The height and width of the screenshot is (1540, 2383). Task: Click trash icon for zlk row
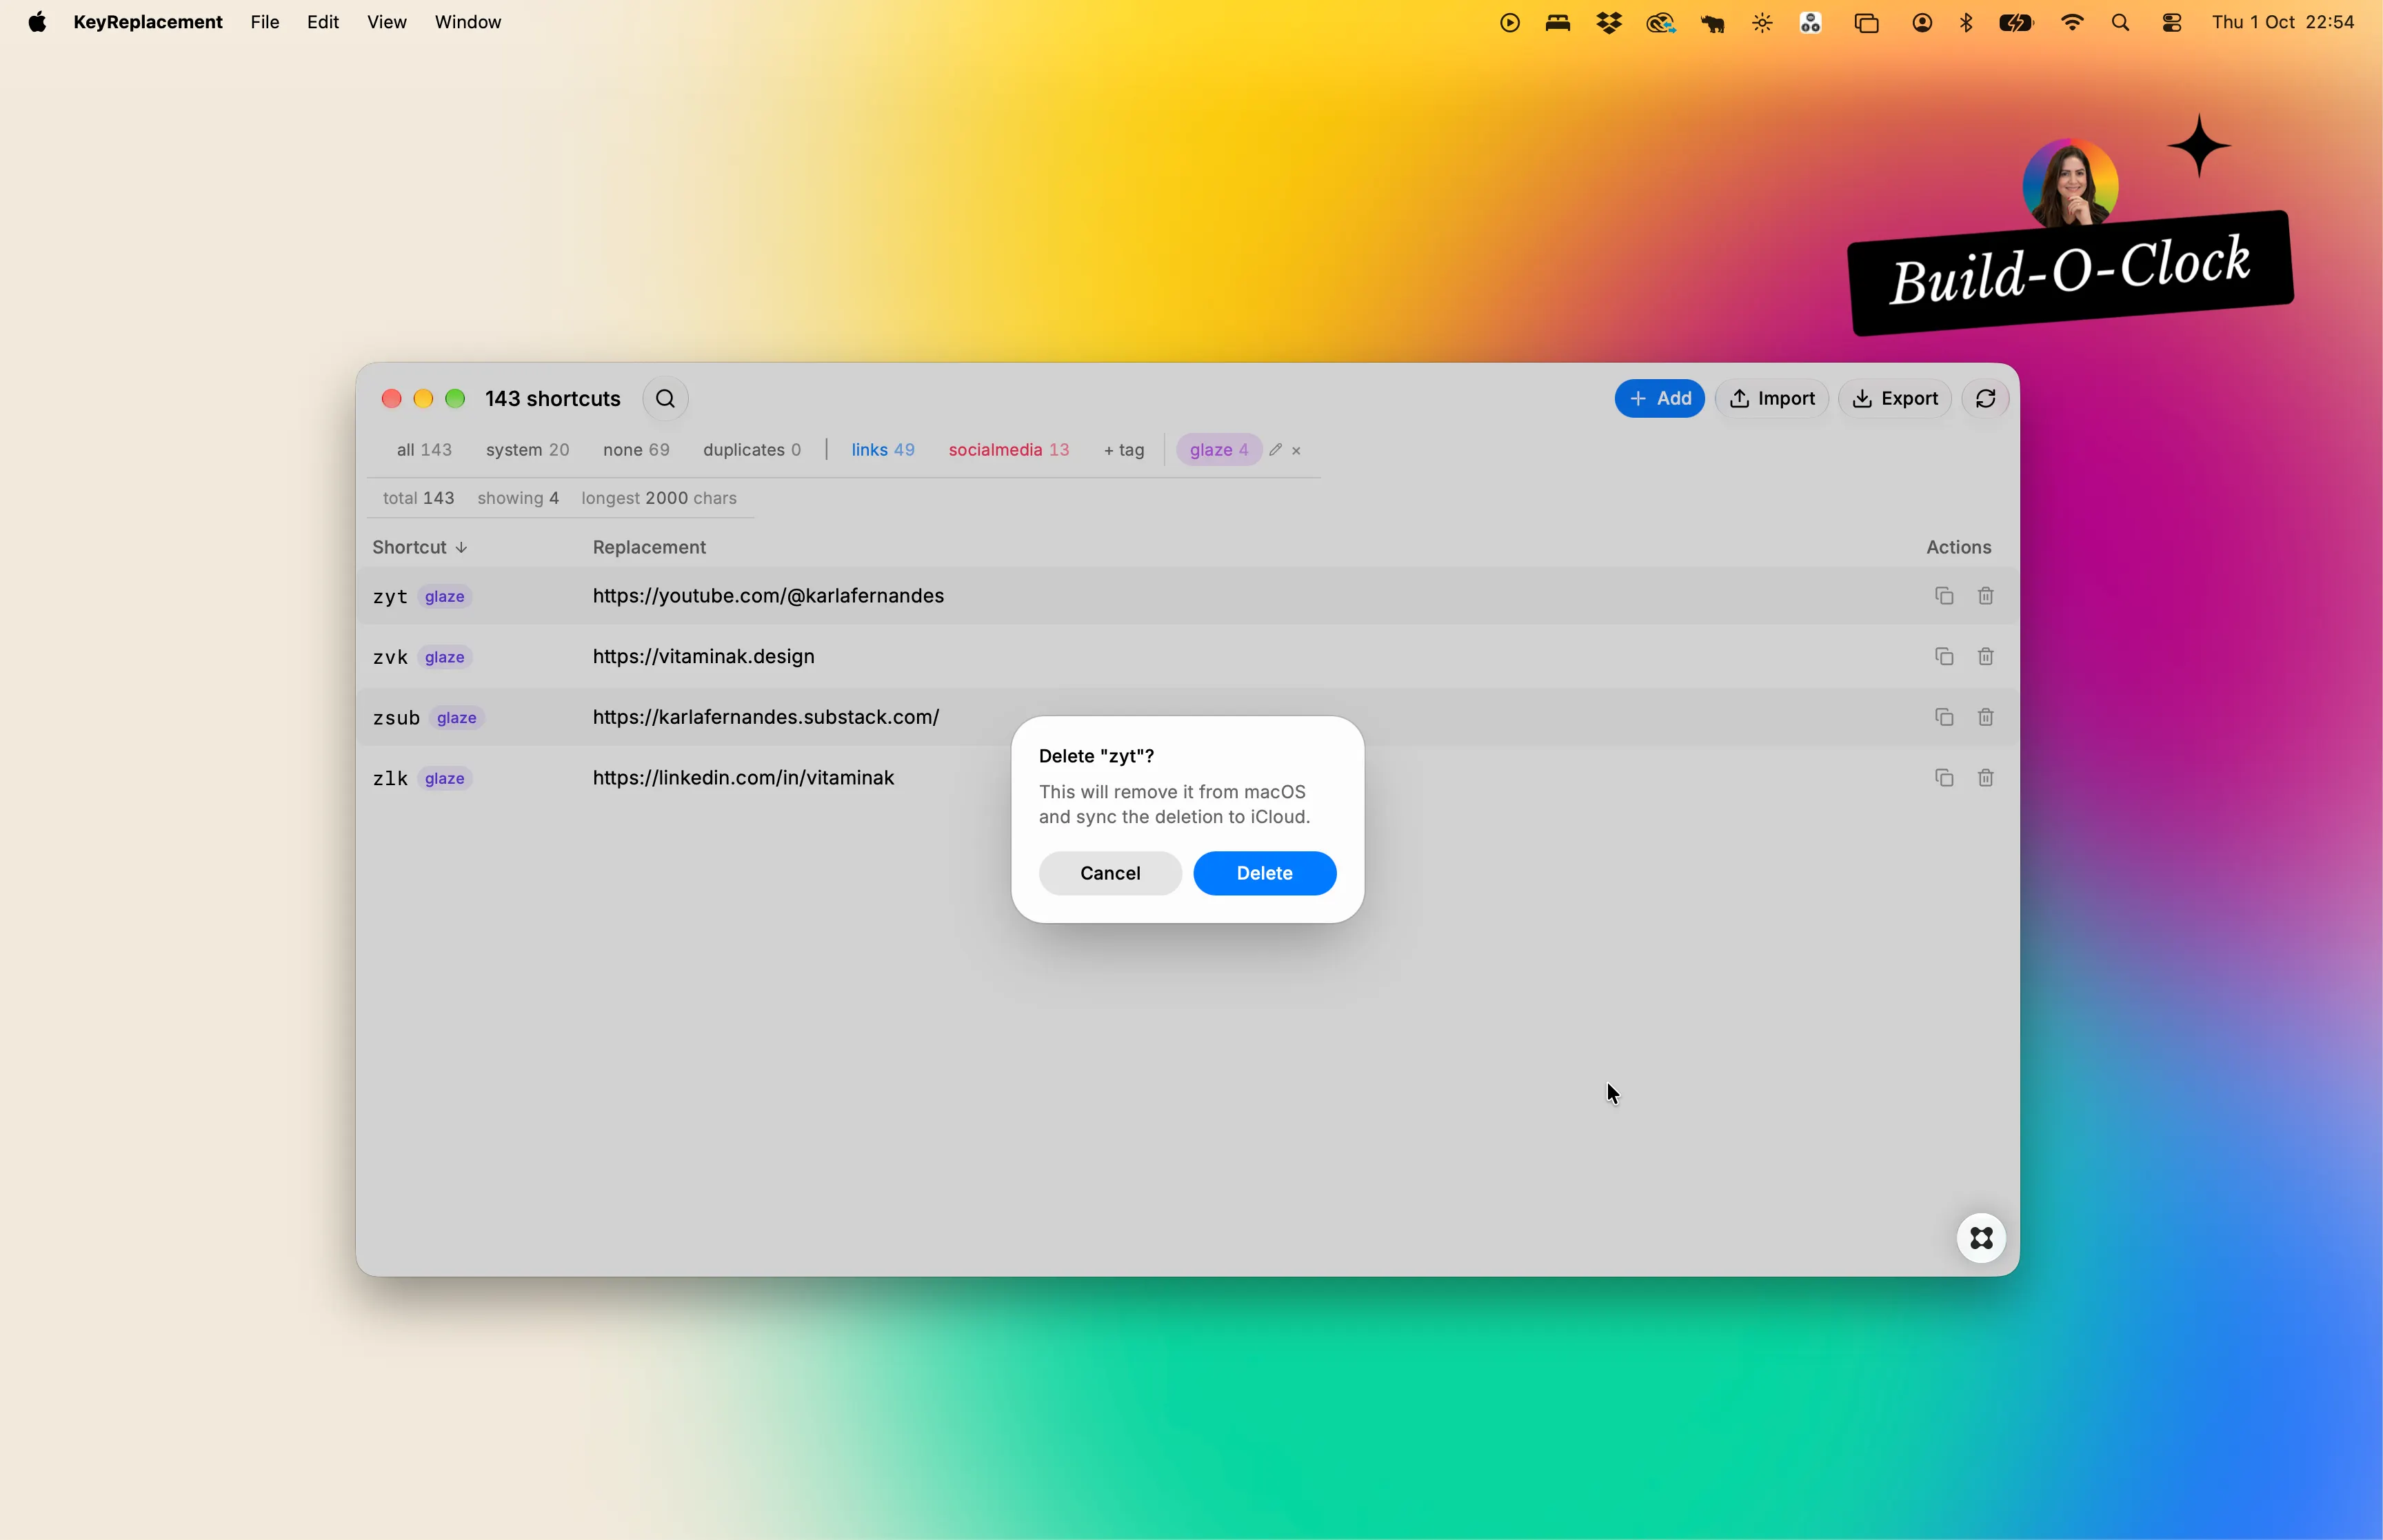pyautogui.click(x=1985, y=778)
